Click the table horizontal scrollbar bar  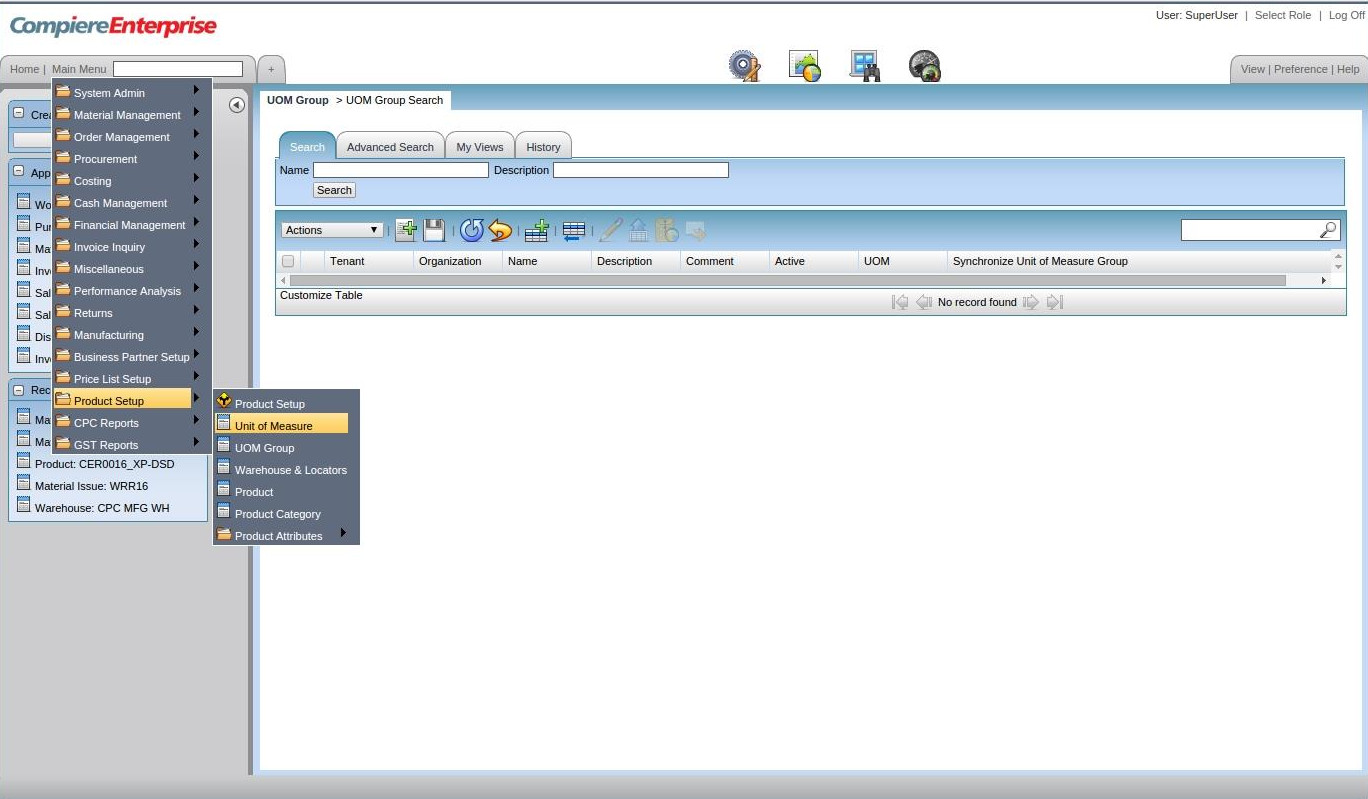[787, 280]
